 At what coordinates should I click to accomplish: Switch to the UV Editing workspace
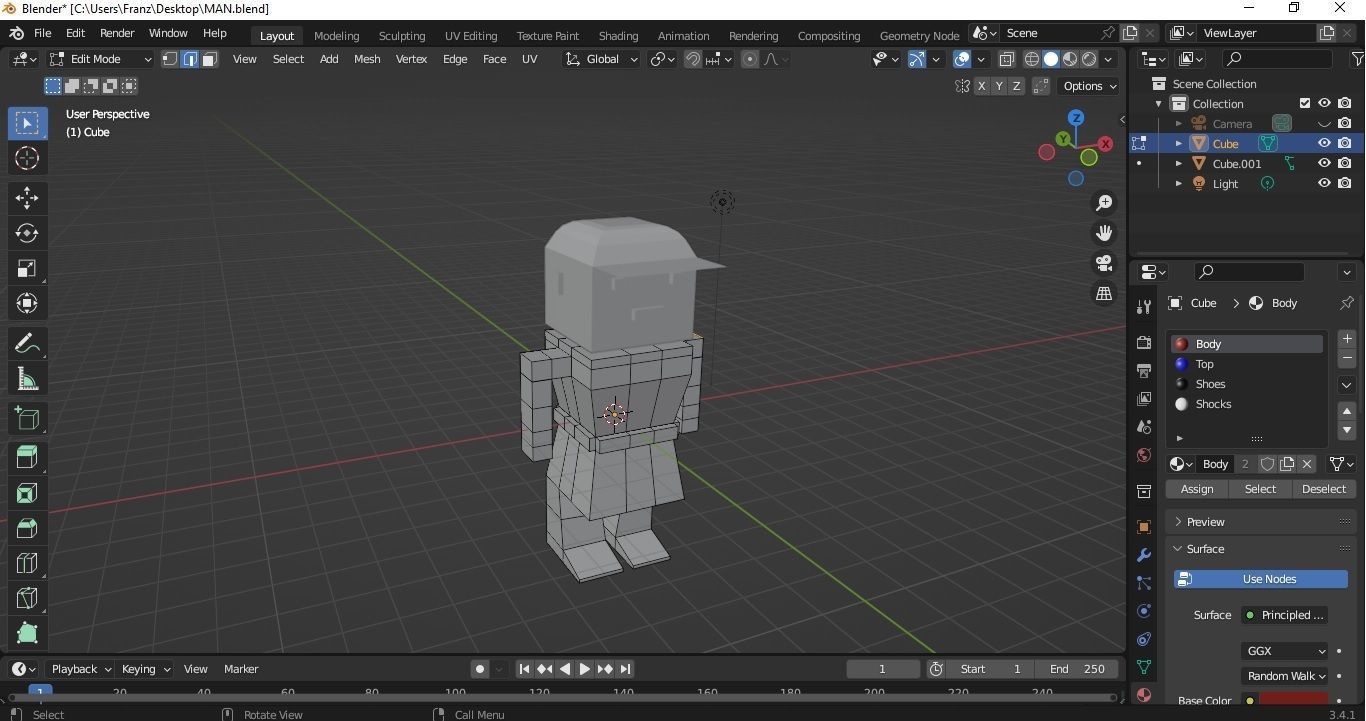(x=470, y=35)
